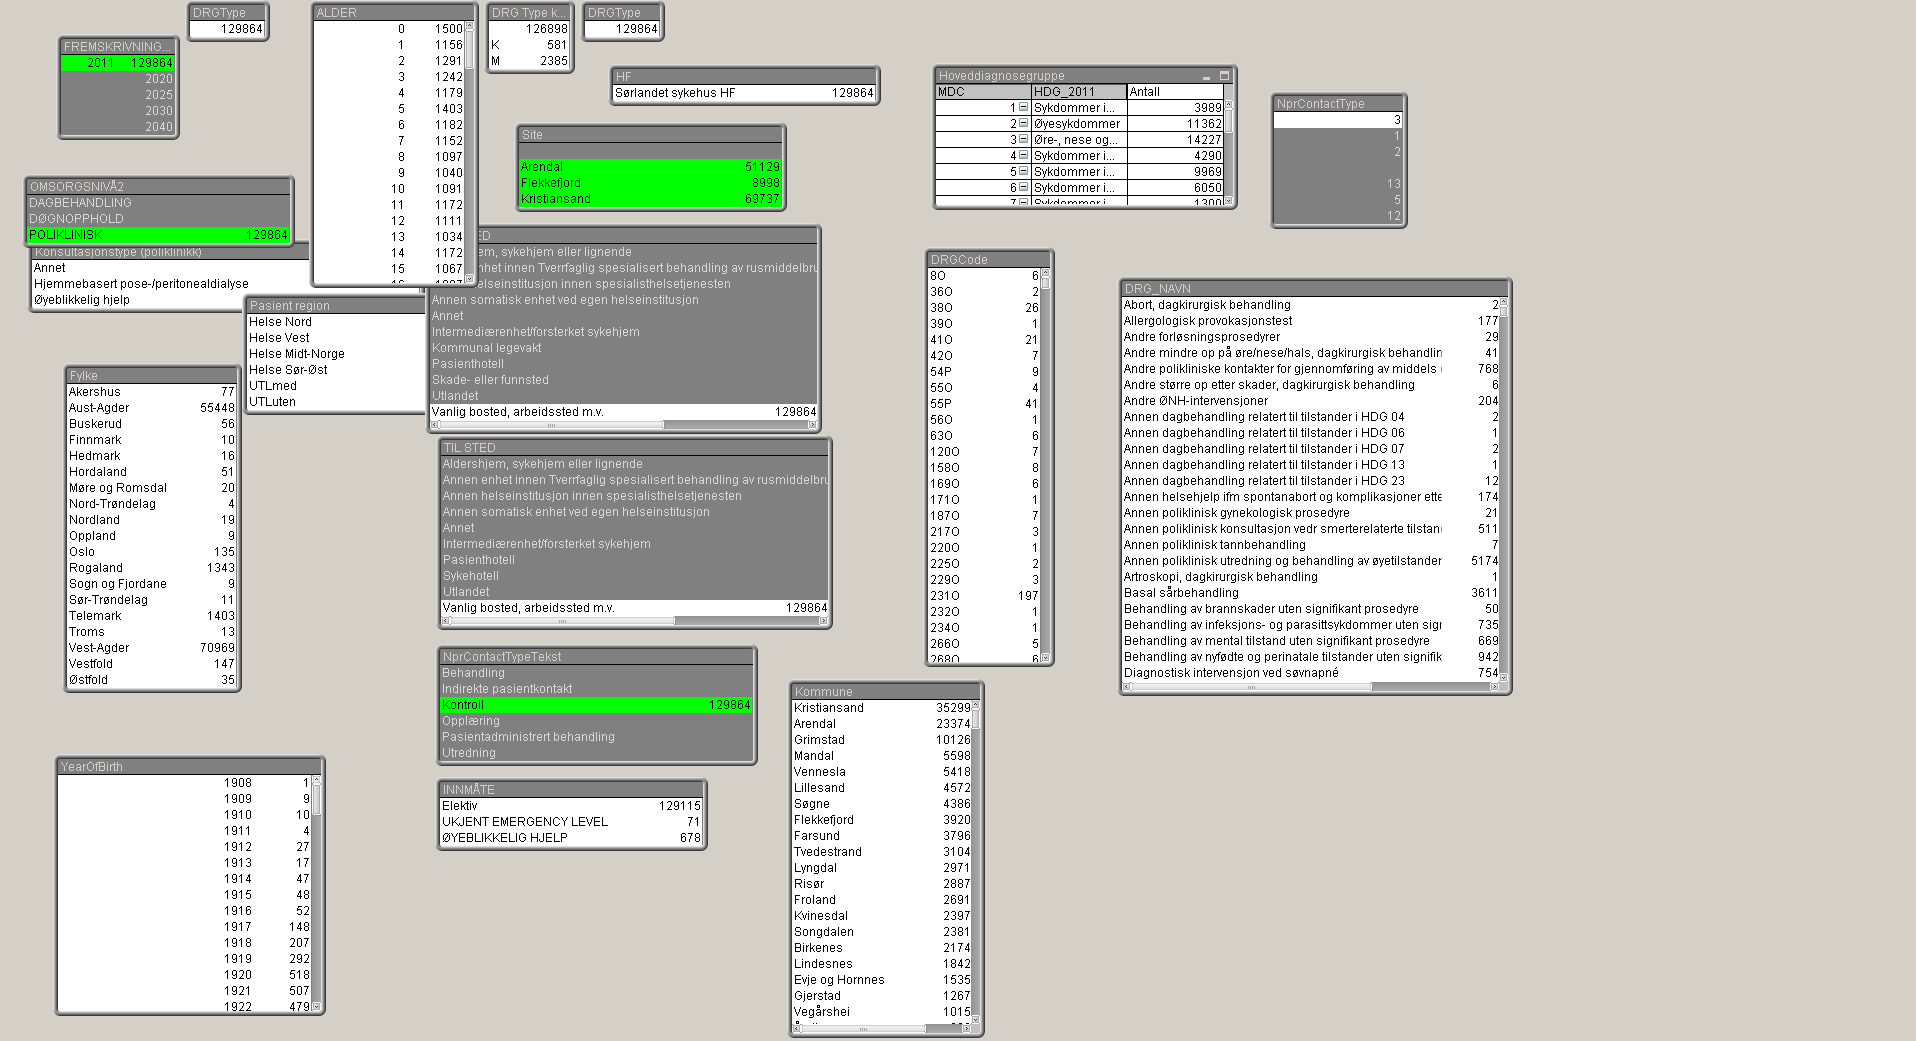1916x1041 pixels.
Task: Click the DRG_NAVN horizontal scrollbar
Action: [x=1311, y=687]
